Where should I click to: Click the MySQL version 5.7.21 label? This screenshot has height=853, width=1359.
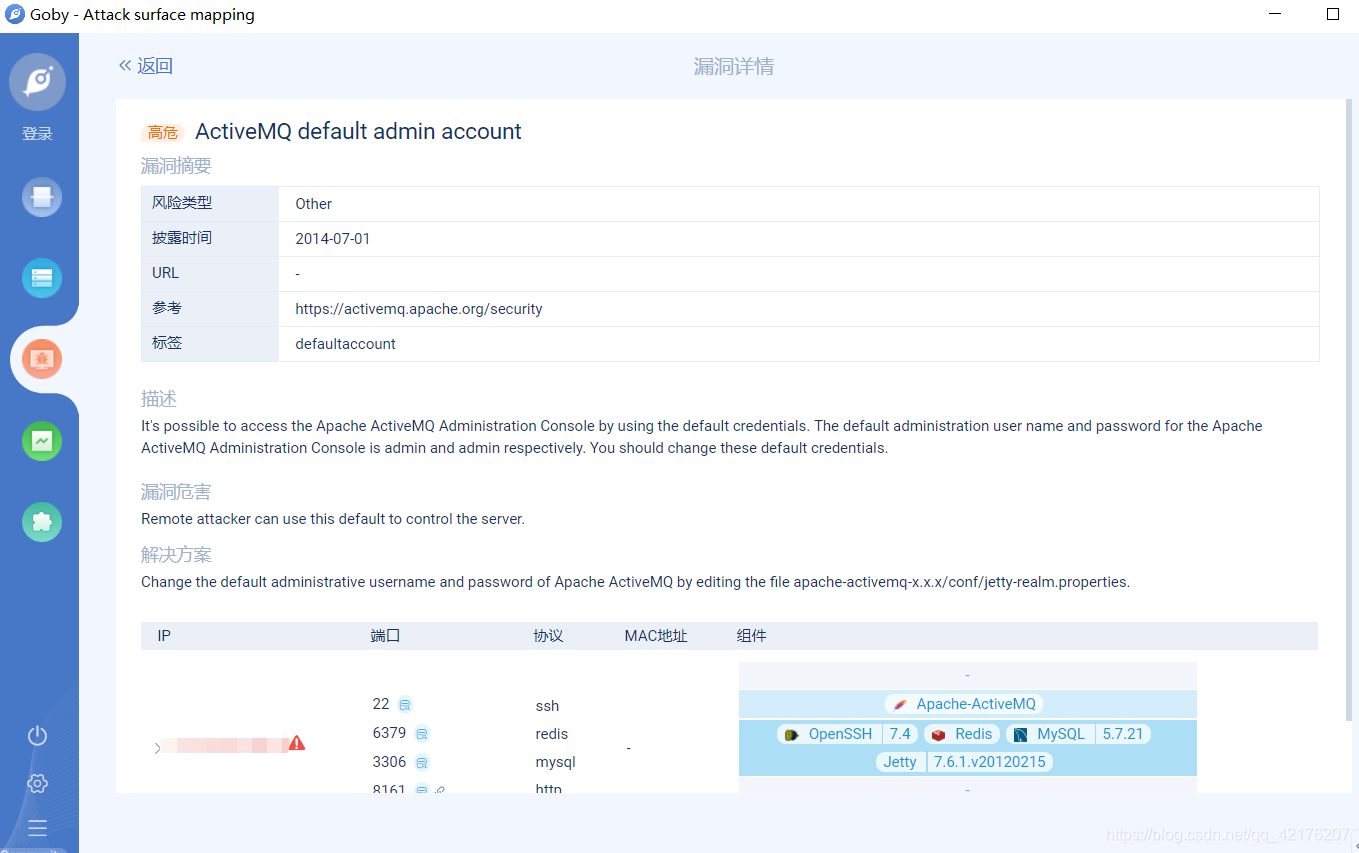[1123, 734]
